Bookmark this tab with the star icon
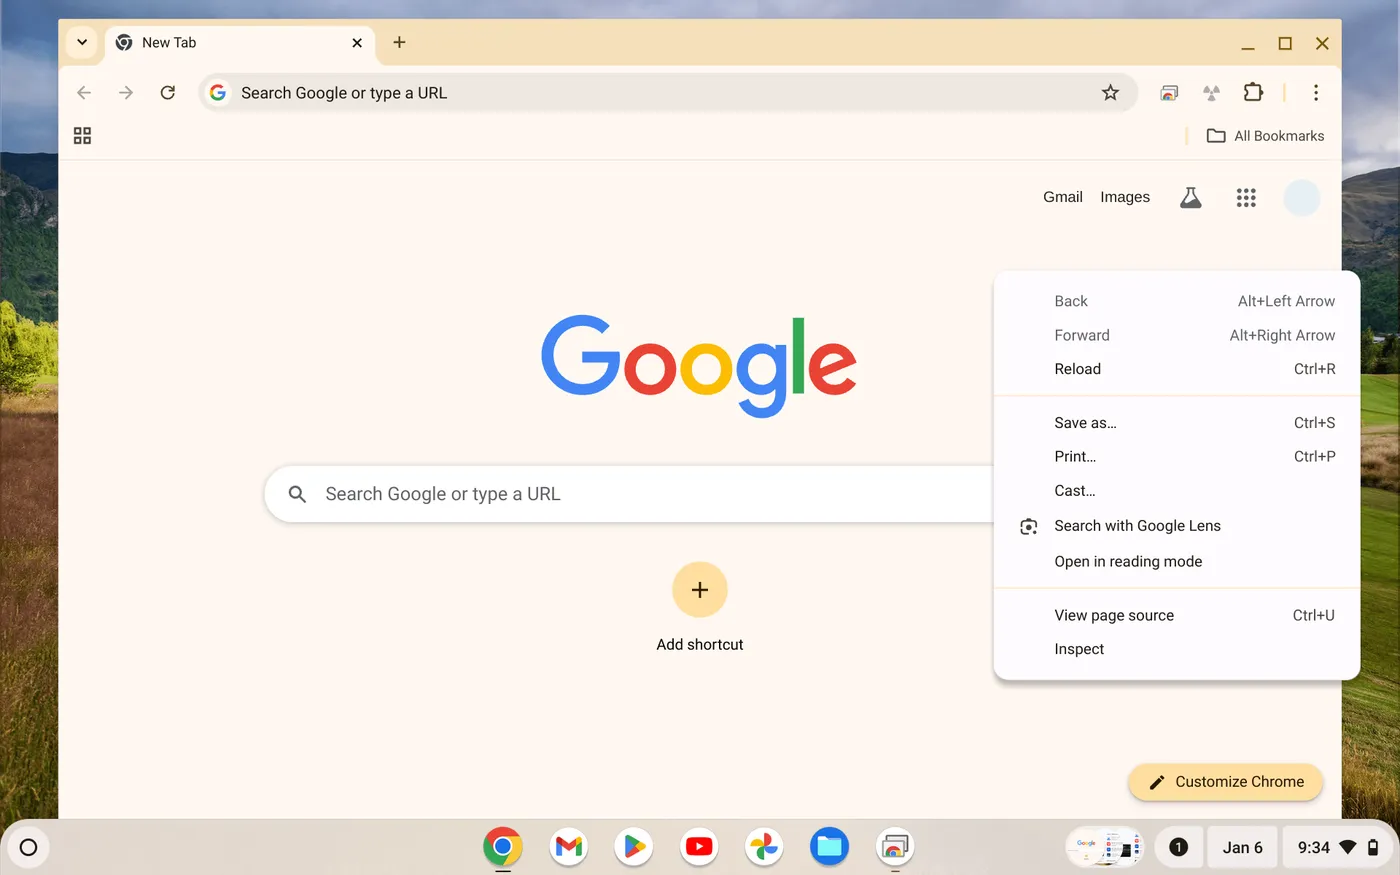Viewport: 1400px width, 875px height. click(1110, 93)
